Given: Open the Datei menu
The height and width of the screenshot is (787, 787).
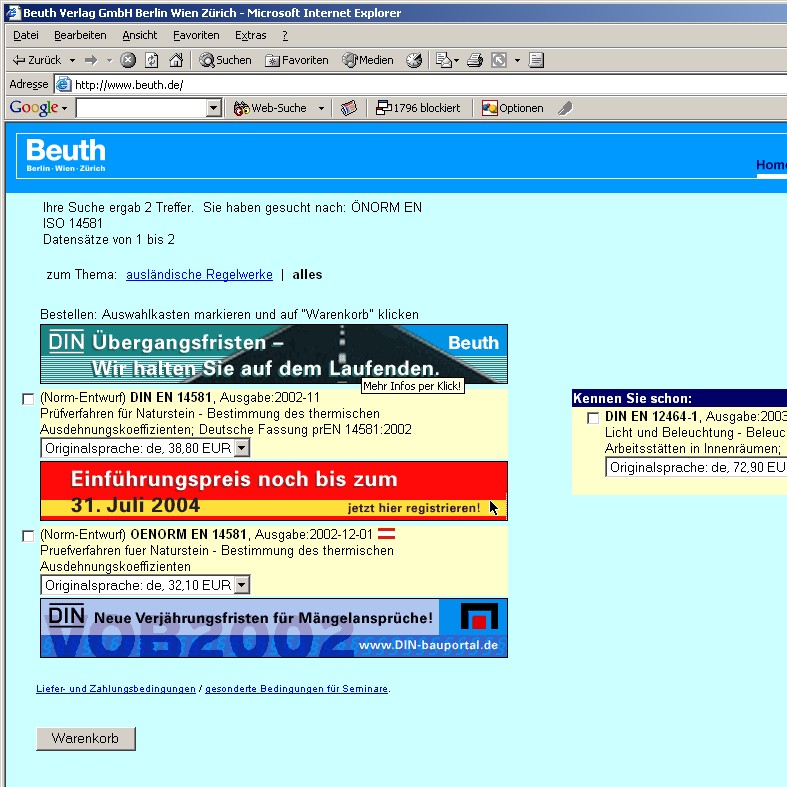Looking at the screenshot, I should 26,35.
